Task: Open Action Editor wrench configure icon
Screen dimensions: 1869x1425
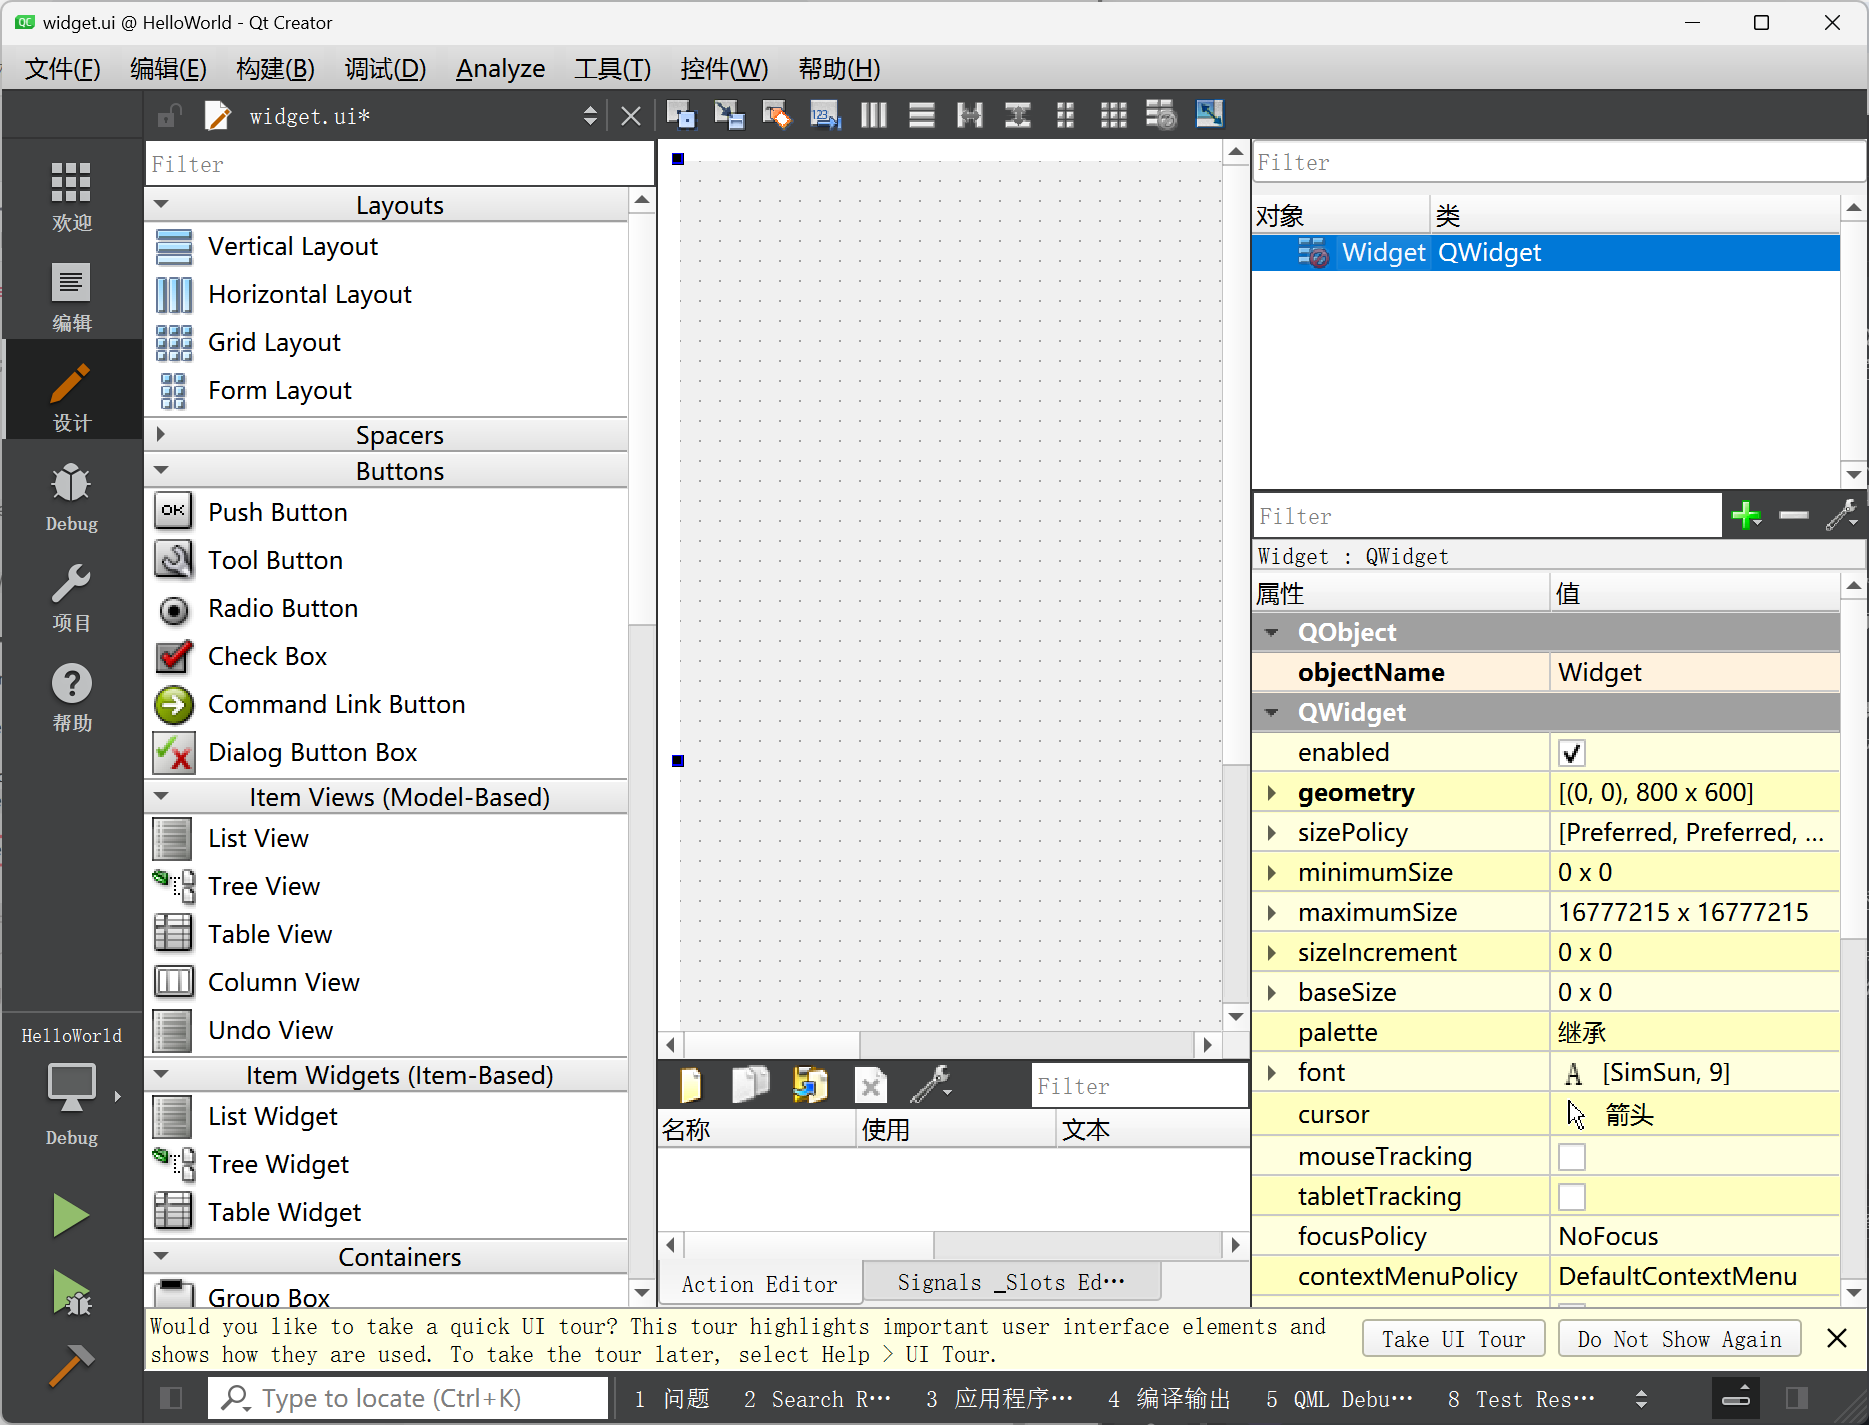Action: tap(931, 1085)
